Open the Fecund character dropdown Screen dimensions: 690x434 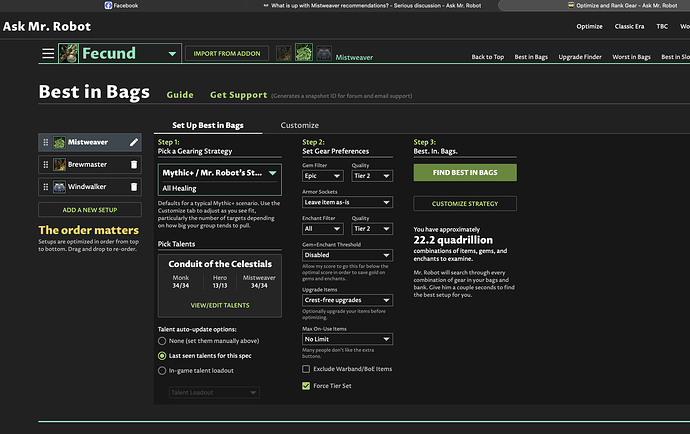[x=172, y=54]
